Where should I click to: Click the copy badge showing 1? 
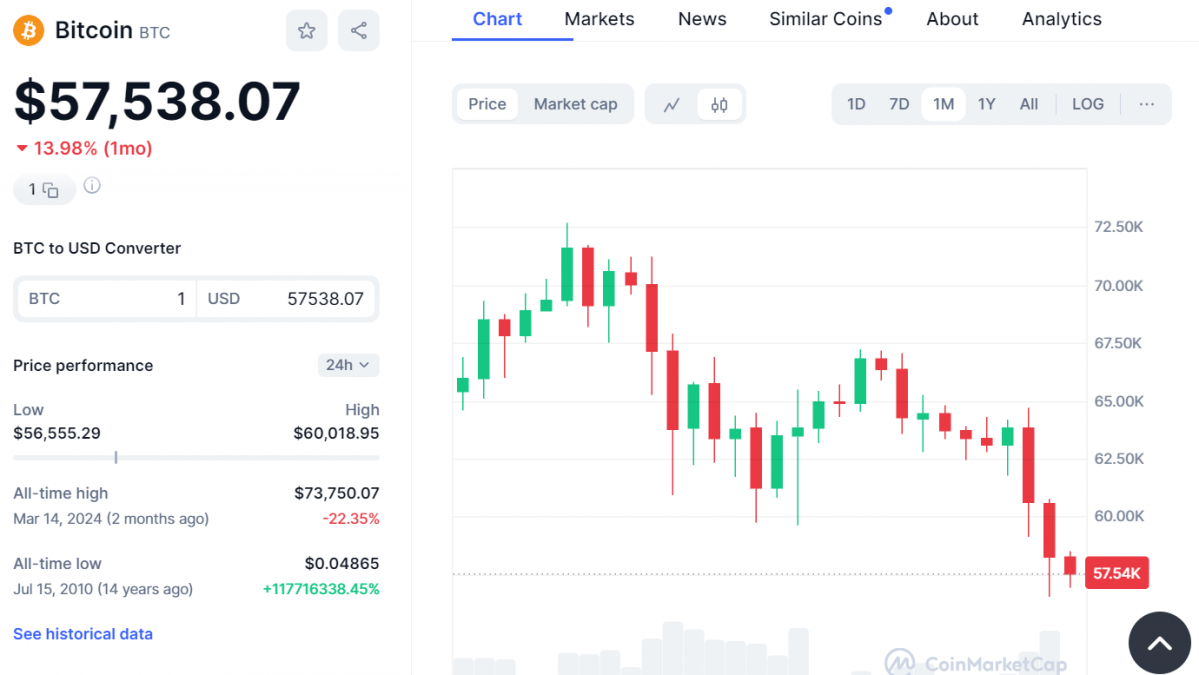tap(44, 189)
